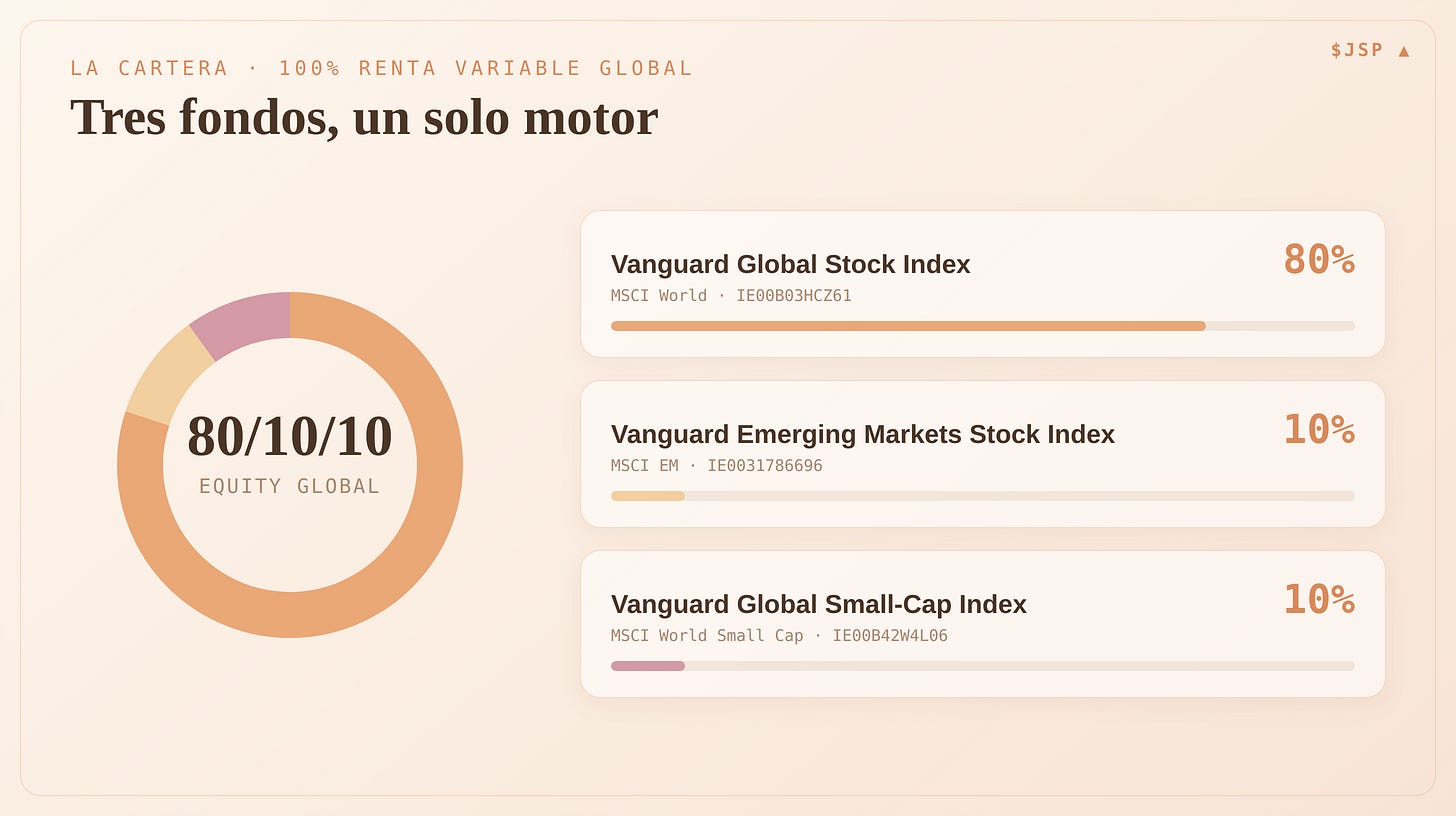This screenshot has height=816, width=1456.
Task: Click the $JSP triangle icon
Action: pos(1404,50)
